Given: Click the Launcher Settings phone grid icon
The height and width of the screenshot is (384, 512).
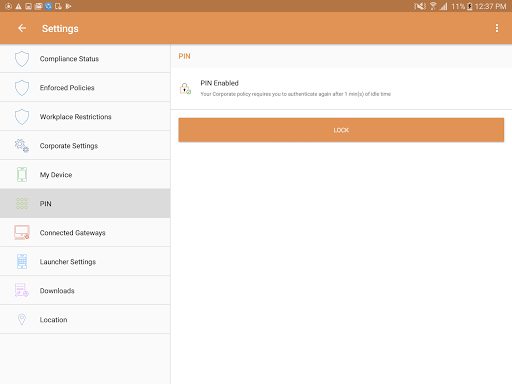Looking at the screenshot, I should click(x=22, y=262).
